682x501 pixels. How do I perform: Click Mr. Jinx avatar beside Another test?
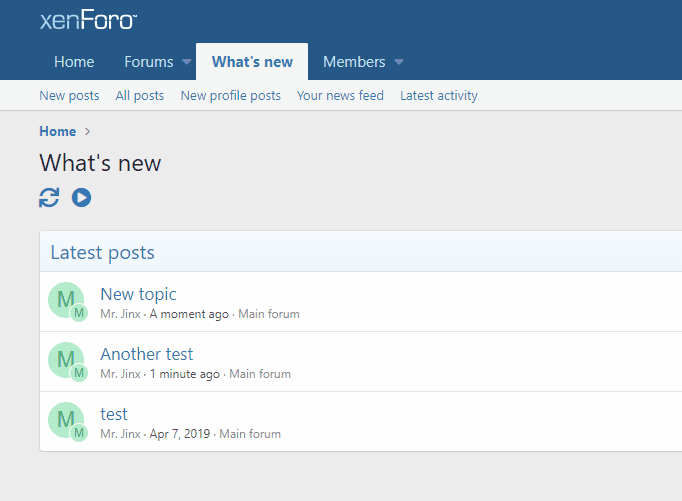coord(66,360)
